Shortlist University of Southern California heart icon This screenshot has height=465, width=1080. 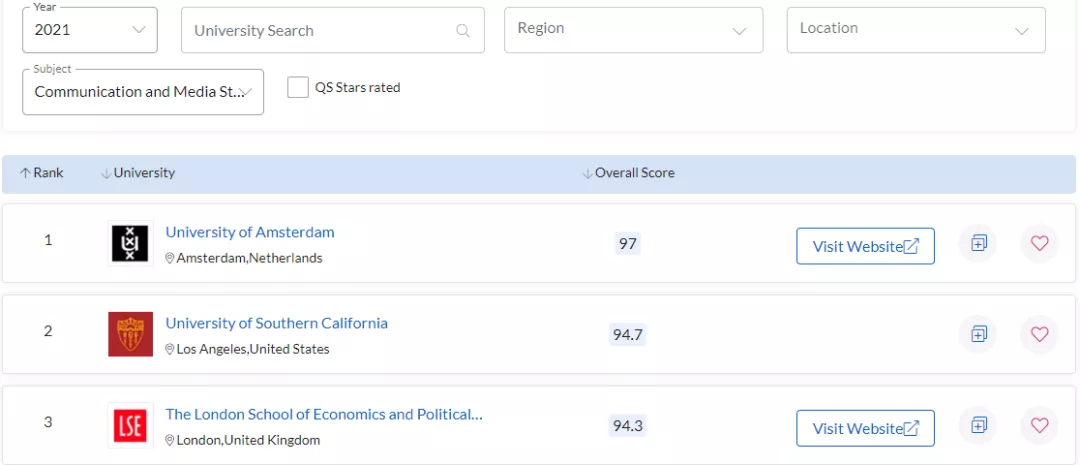[1039, 334]
